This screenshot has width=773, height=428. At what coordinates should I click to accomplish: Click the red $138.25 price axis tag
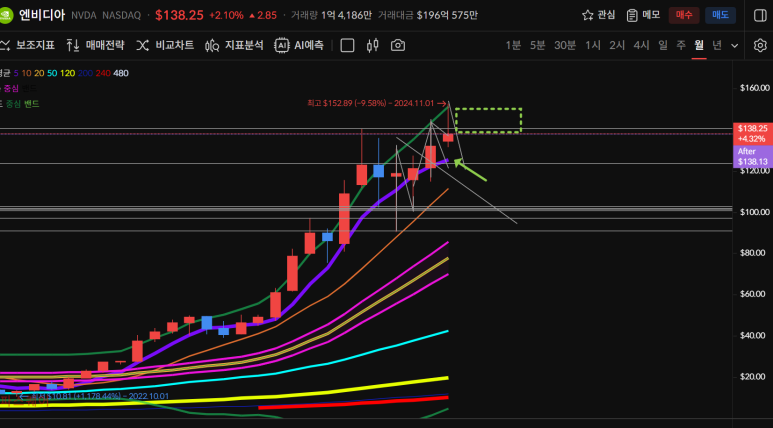[752, 133]
